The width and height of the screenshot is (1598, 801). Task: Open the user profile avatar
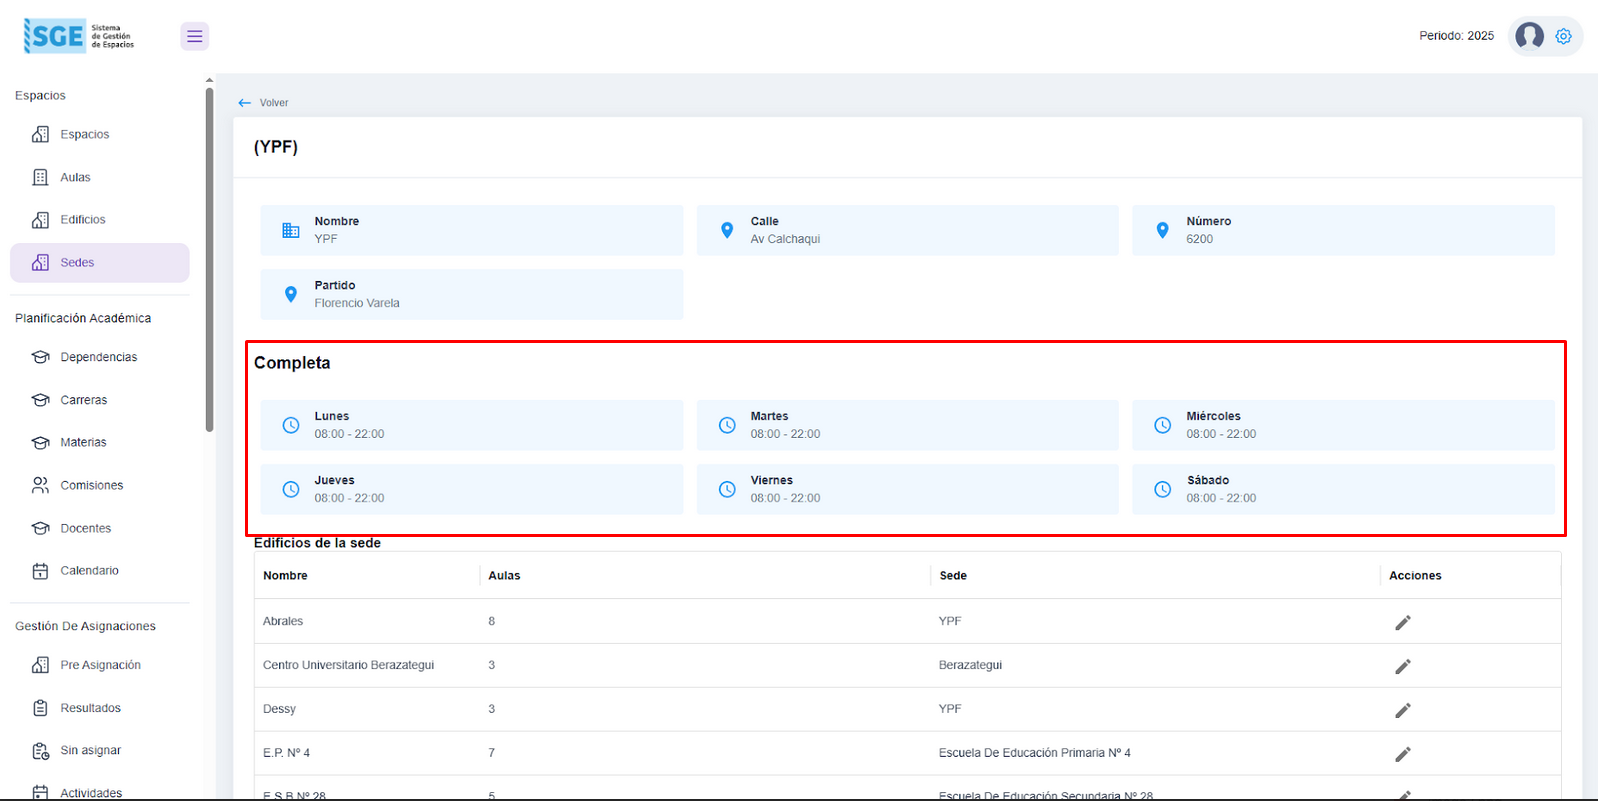(1529, 36)
